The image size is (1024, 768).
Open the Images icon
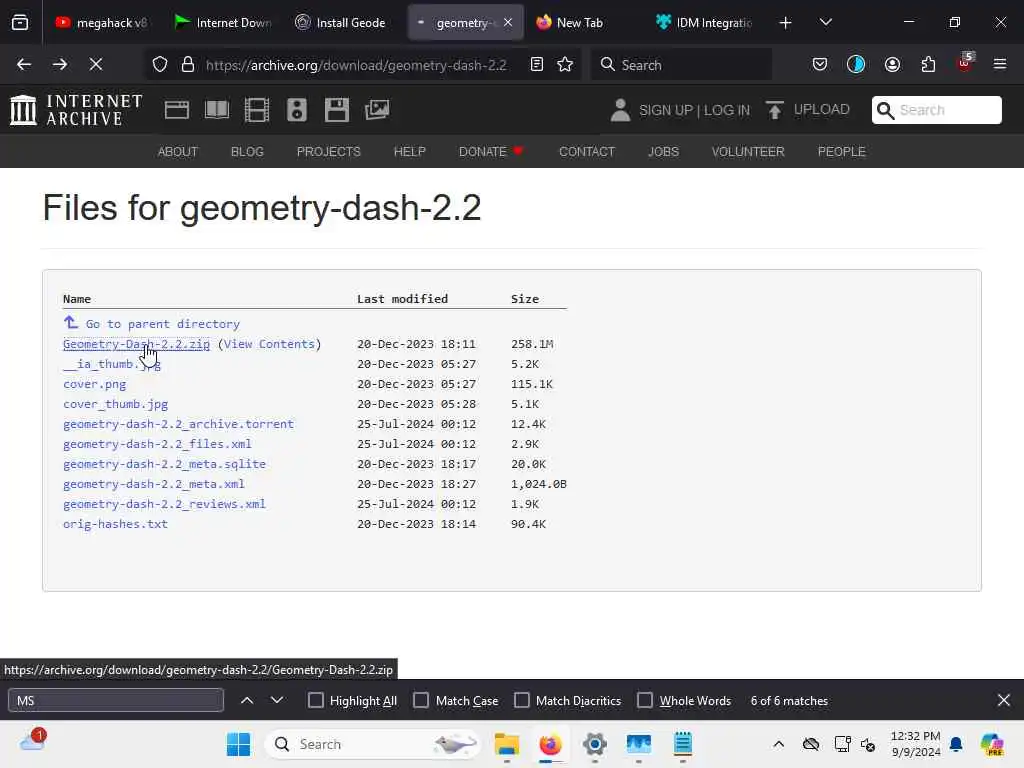click(377, 110)
